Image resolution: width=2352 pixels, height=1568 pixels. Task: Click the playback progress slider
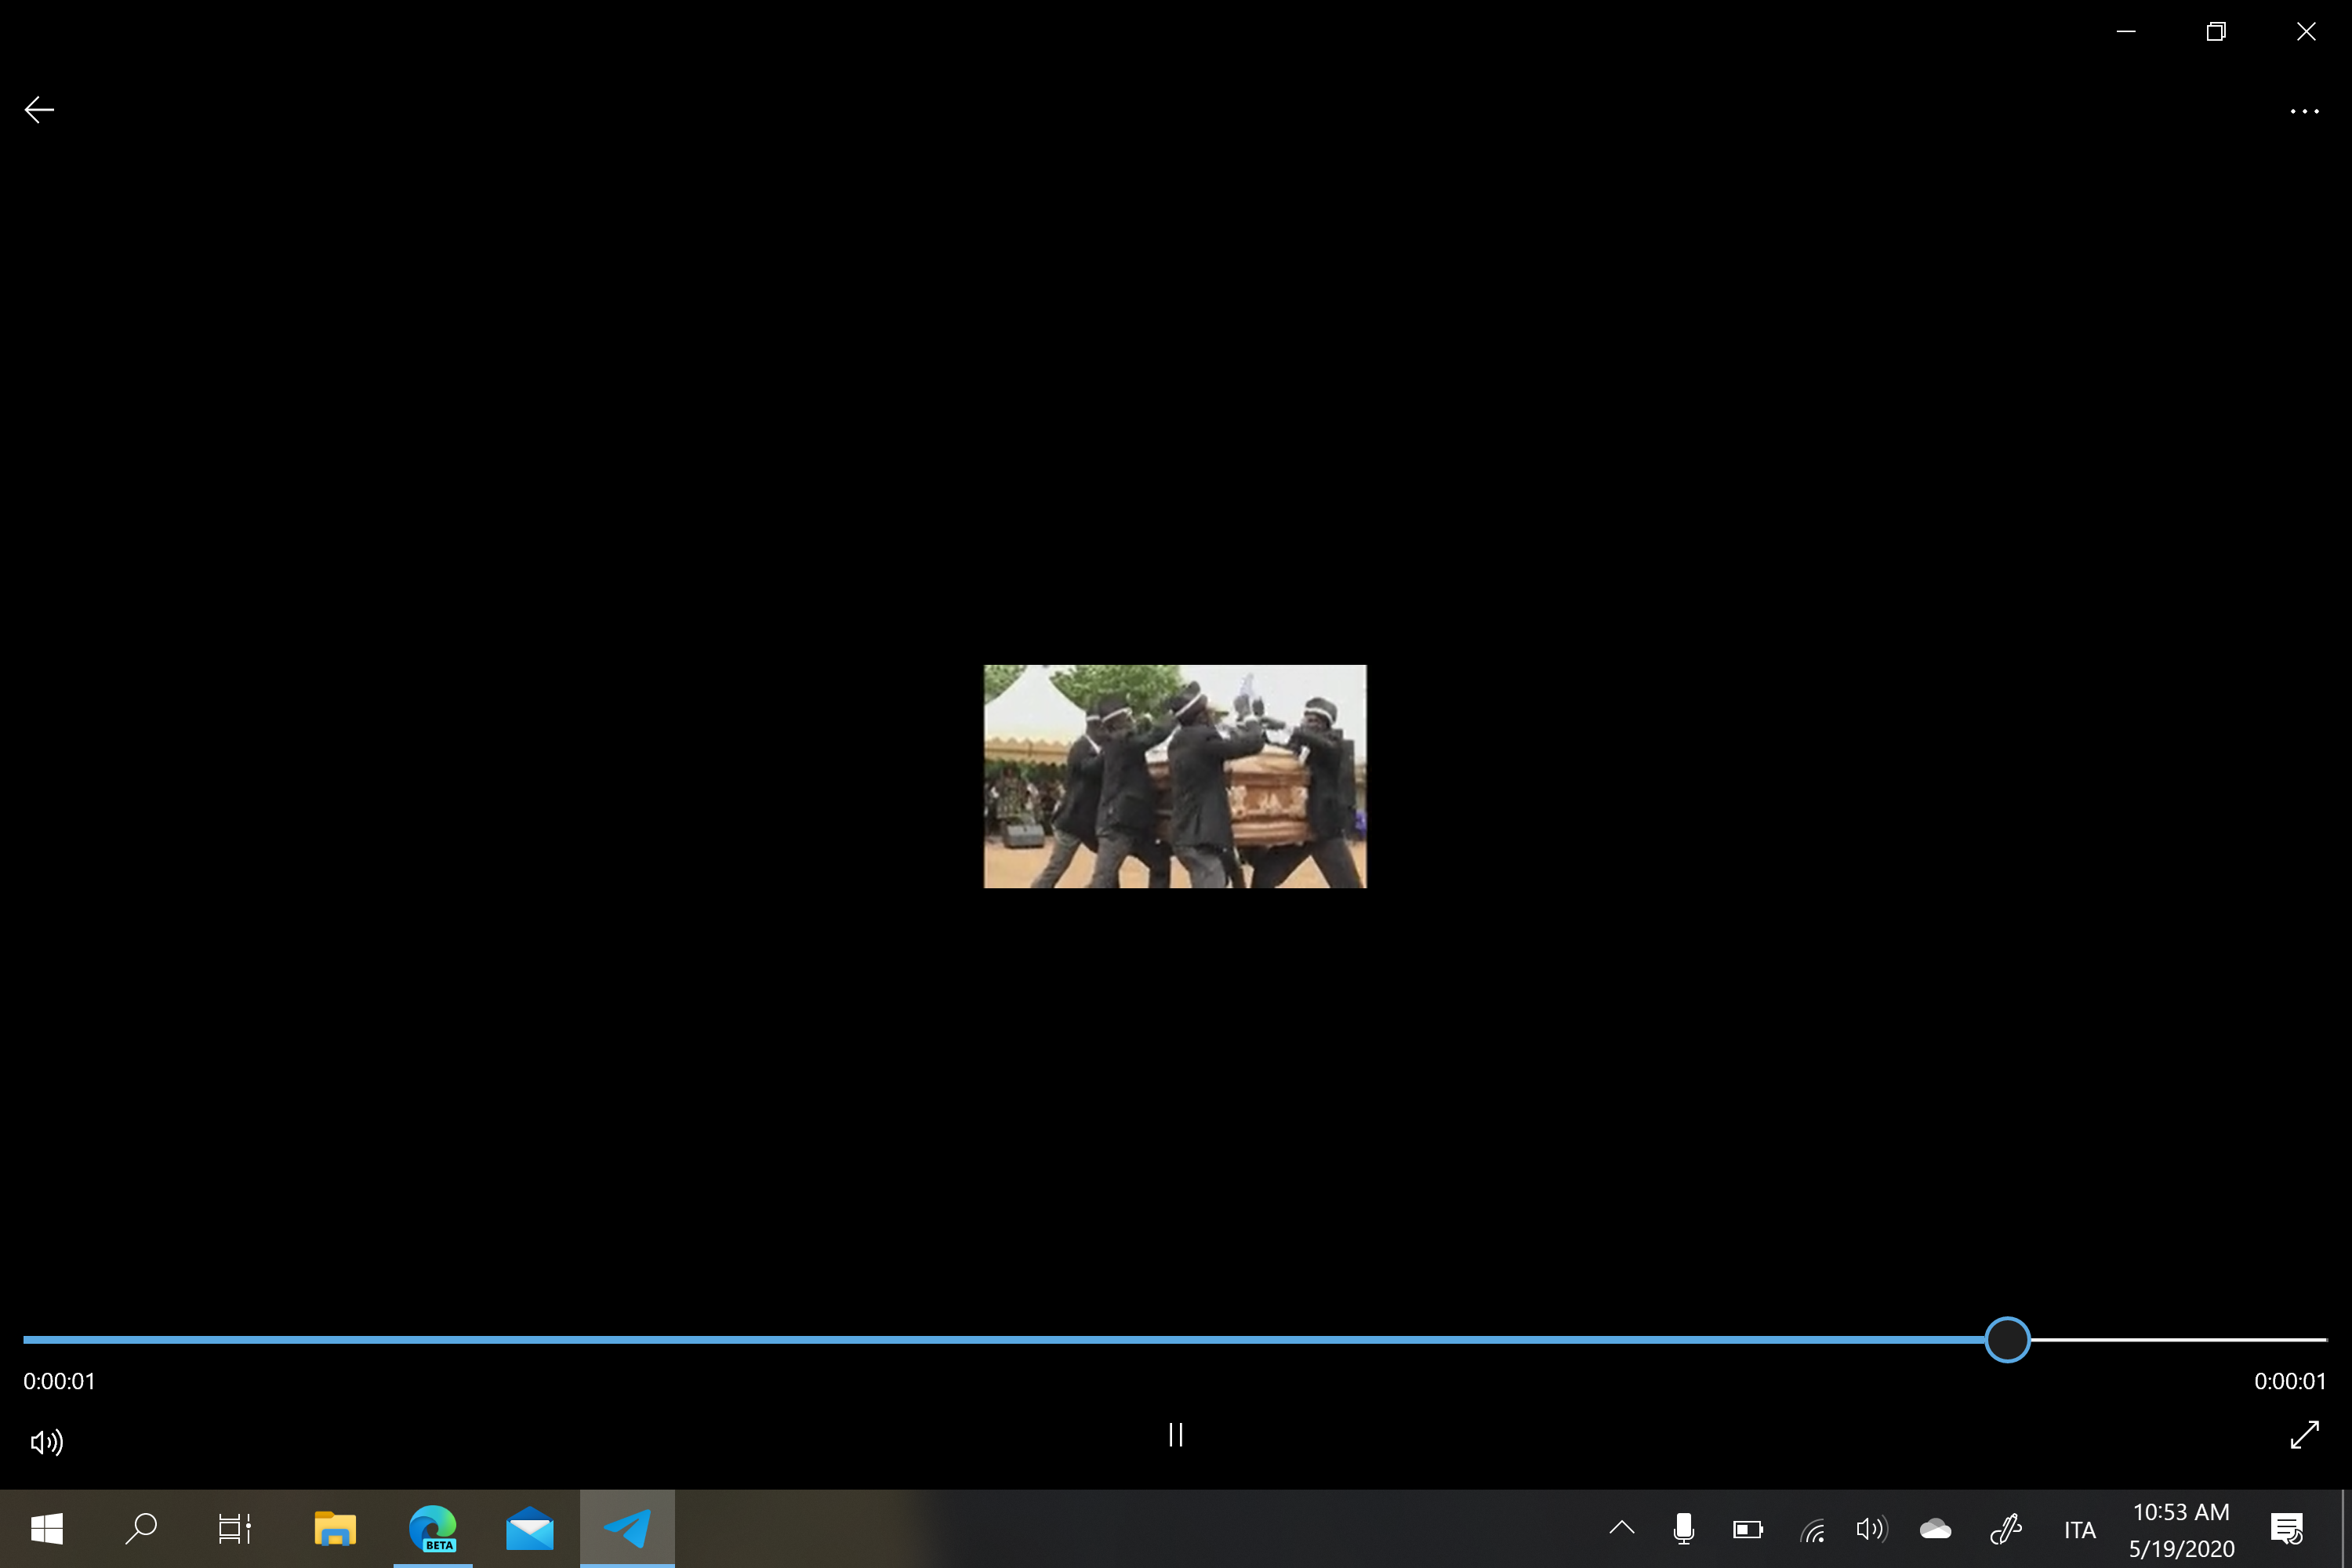pyautogui.click(x=2008, y=1340)
